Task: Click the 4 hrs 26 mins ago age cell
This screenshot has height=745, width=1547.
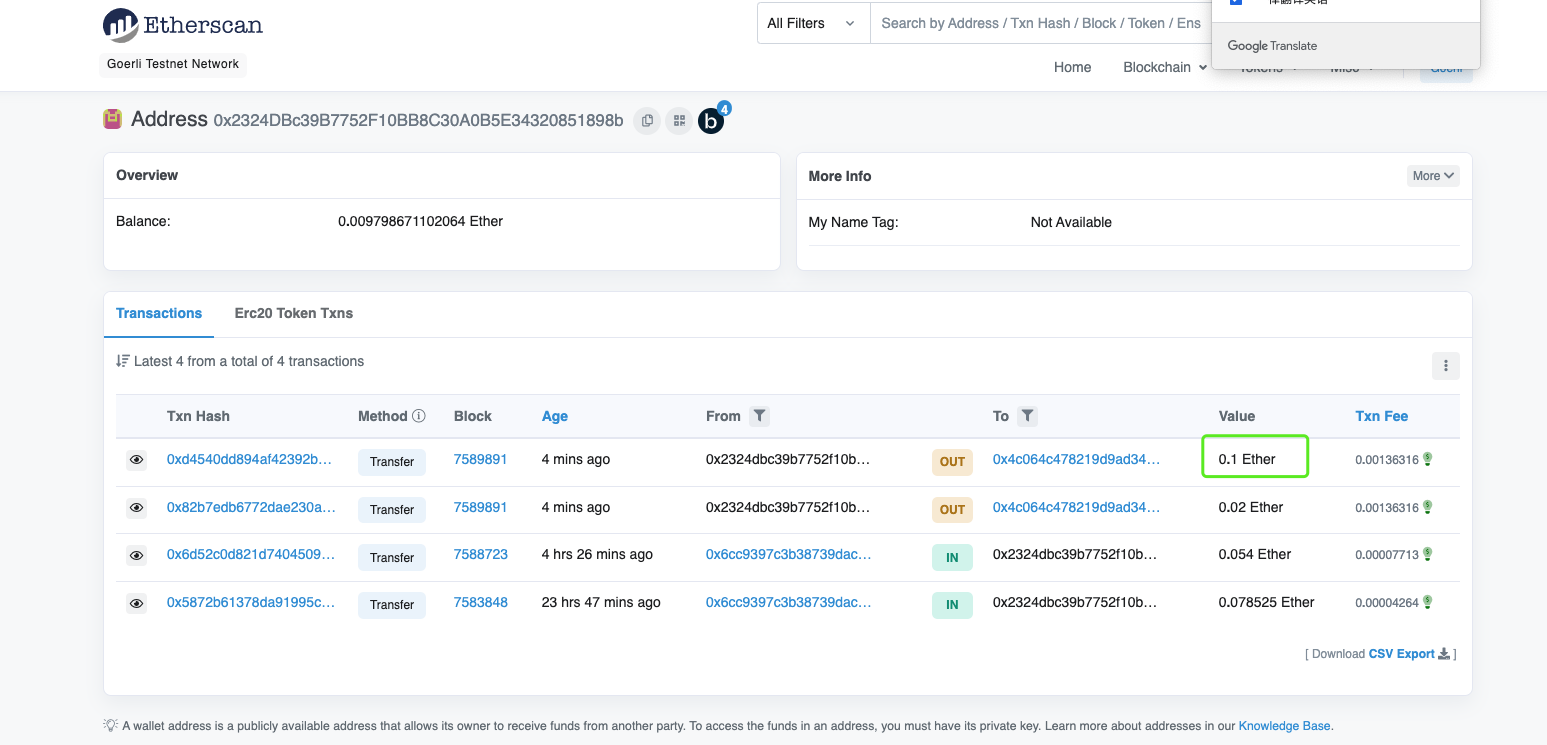Action: click(597, 554)
